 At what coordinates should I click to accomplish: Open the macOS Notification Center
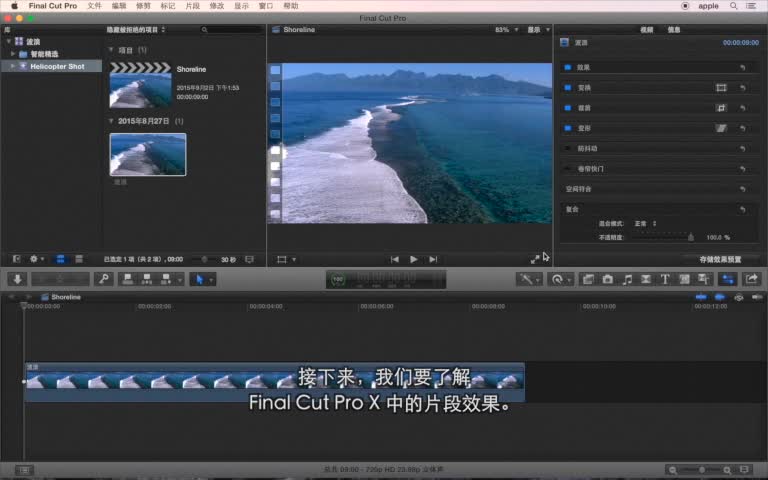click(x=751, y=6)
